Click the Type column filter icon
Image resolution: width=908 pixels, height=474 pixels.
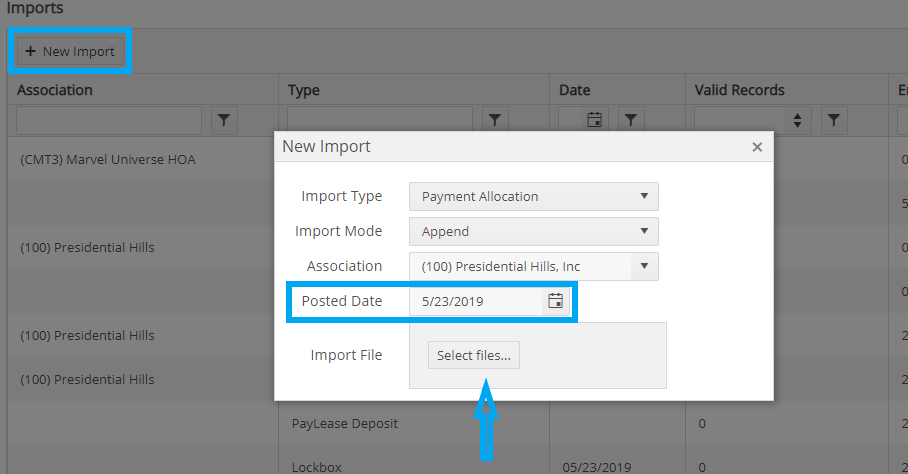495,120
